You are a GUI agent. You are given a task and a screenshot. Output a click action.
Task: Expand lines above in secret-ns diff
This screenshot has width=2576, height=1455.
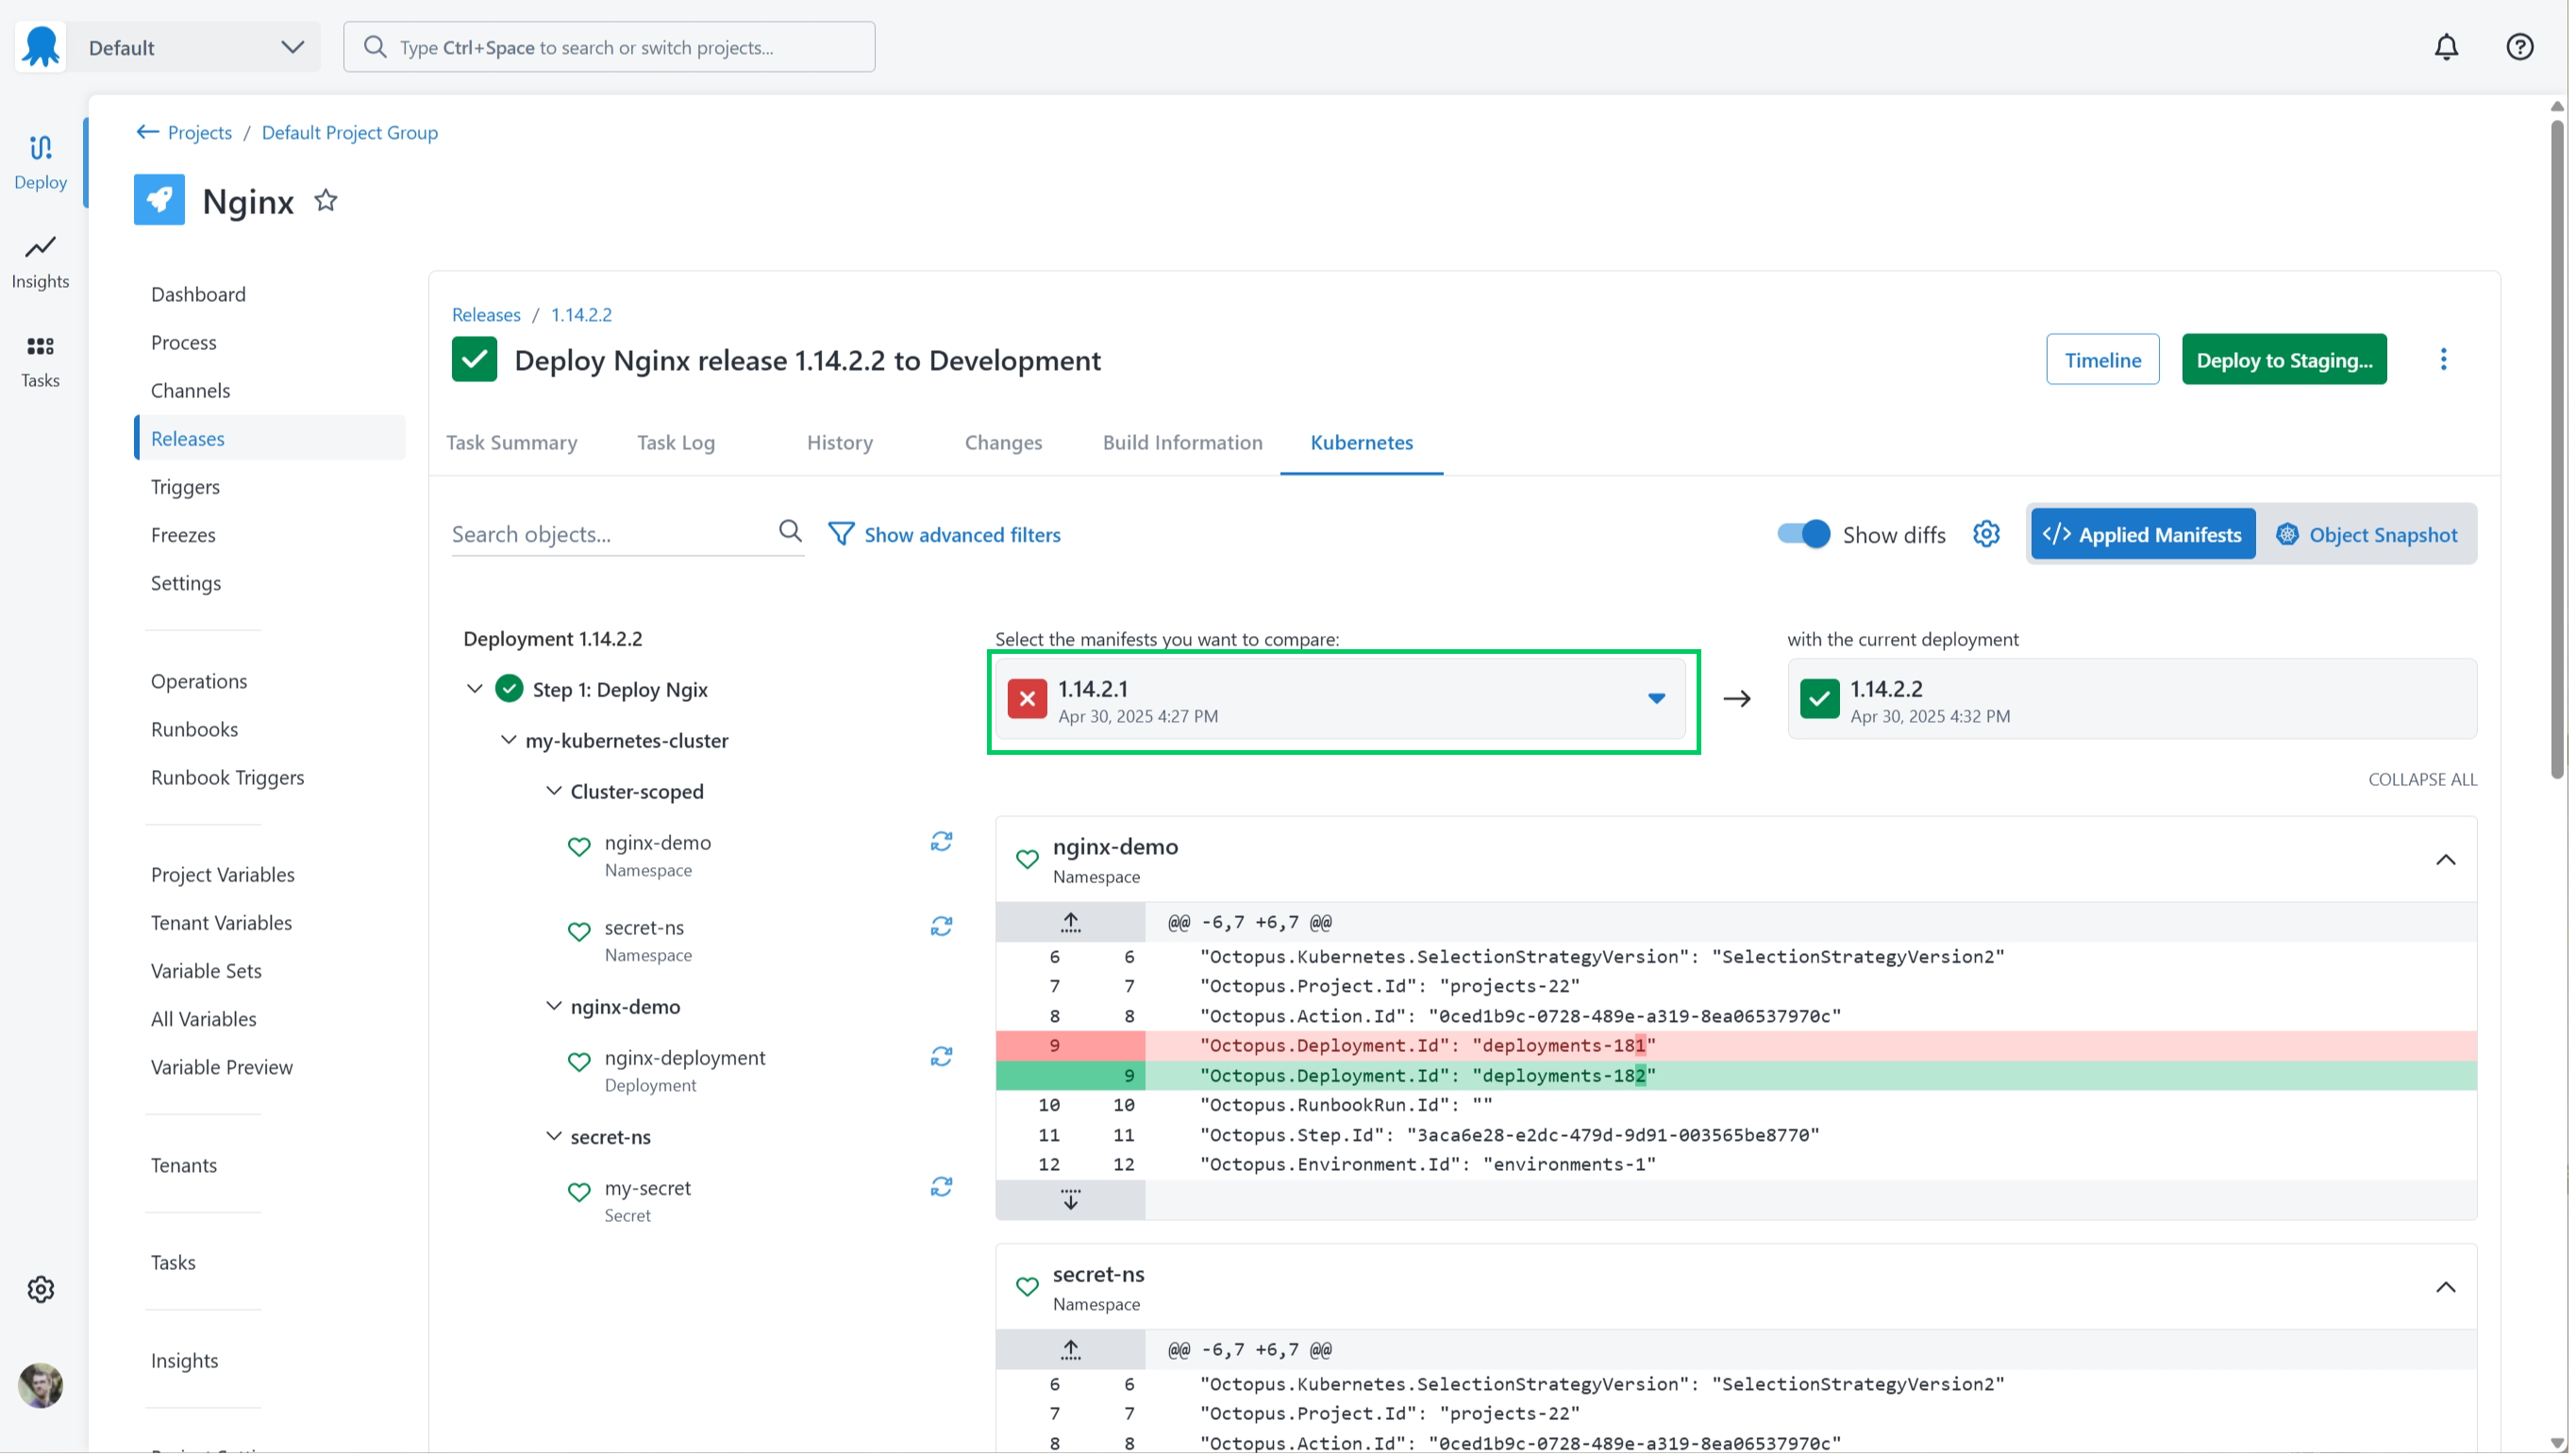tap(1071, 1351)
